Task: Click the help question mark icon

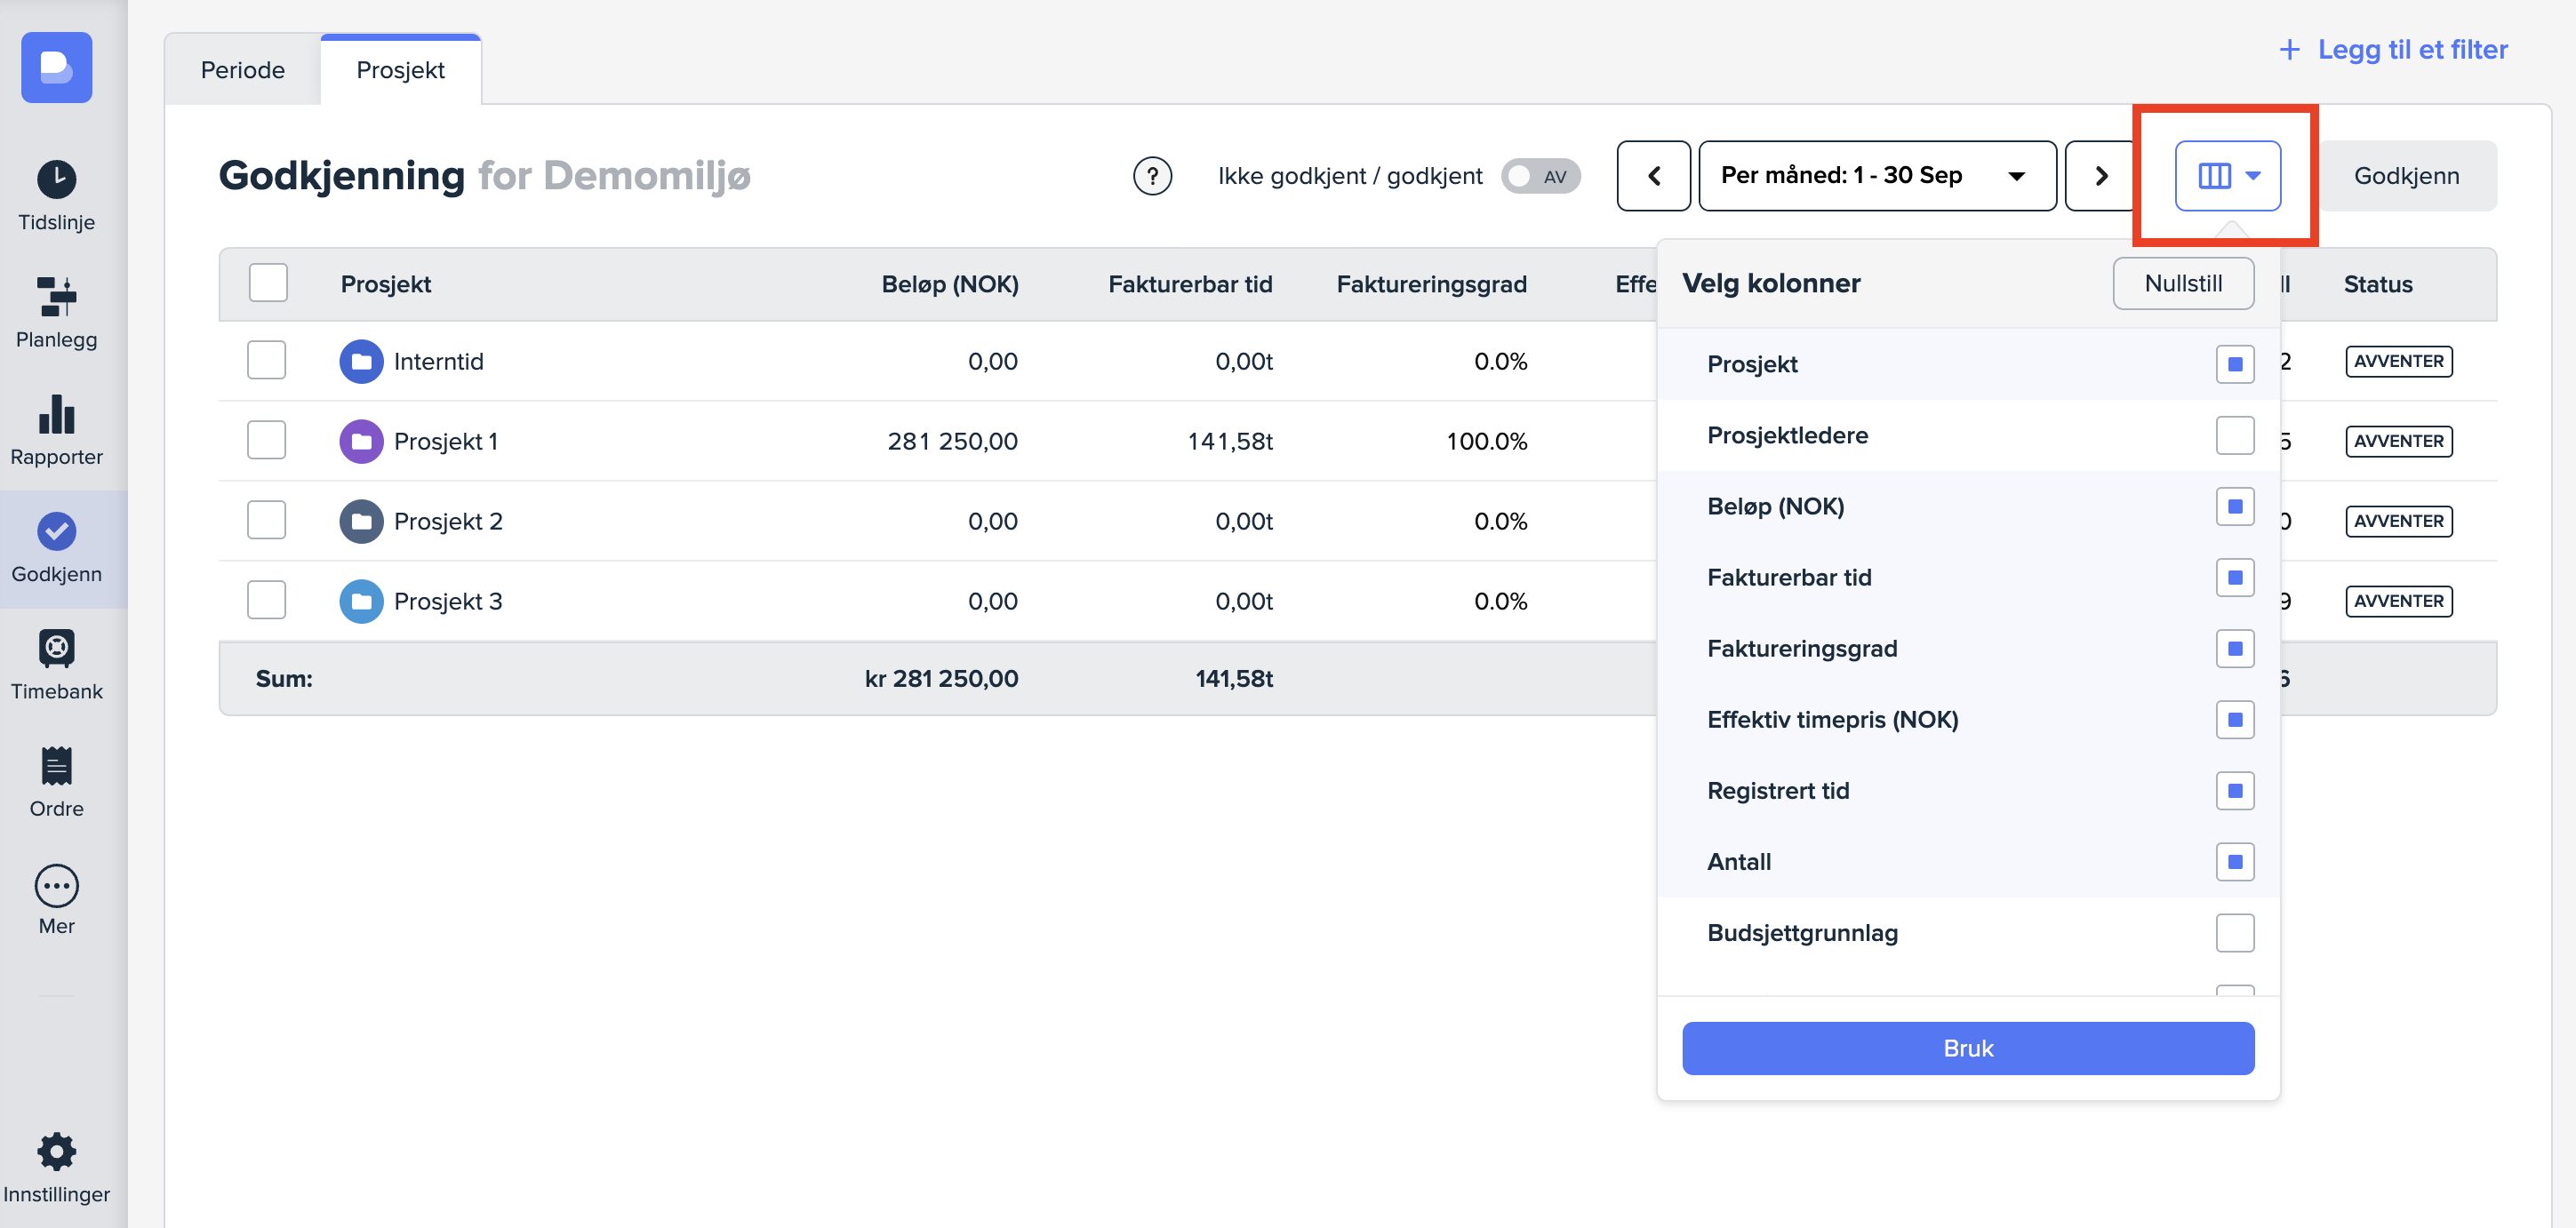Action: [x=1152, y=176]
